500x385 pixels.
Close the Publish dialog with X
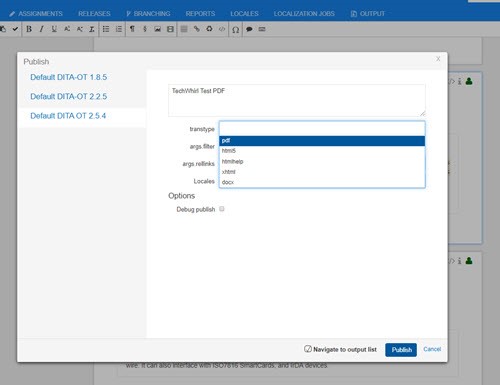point(438,59)
